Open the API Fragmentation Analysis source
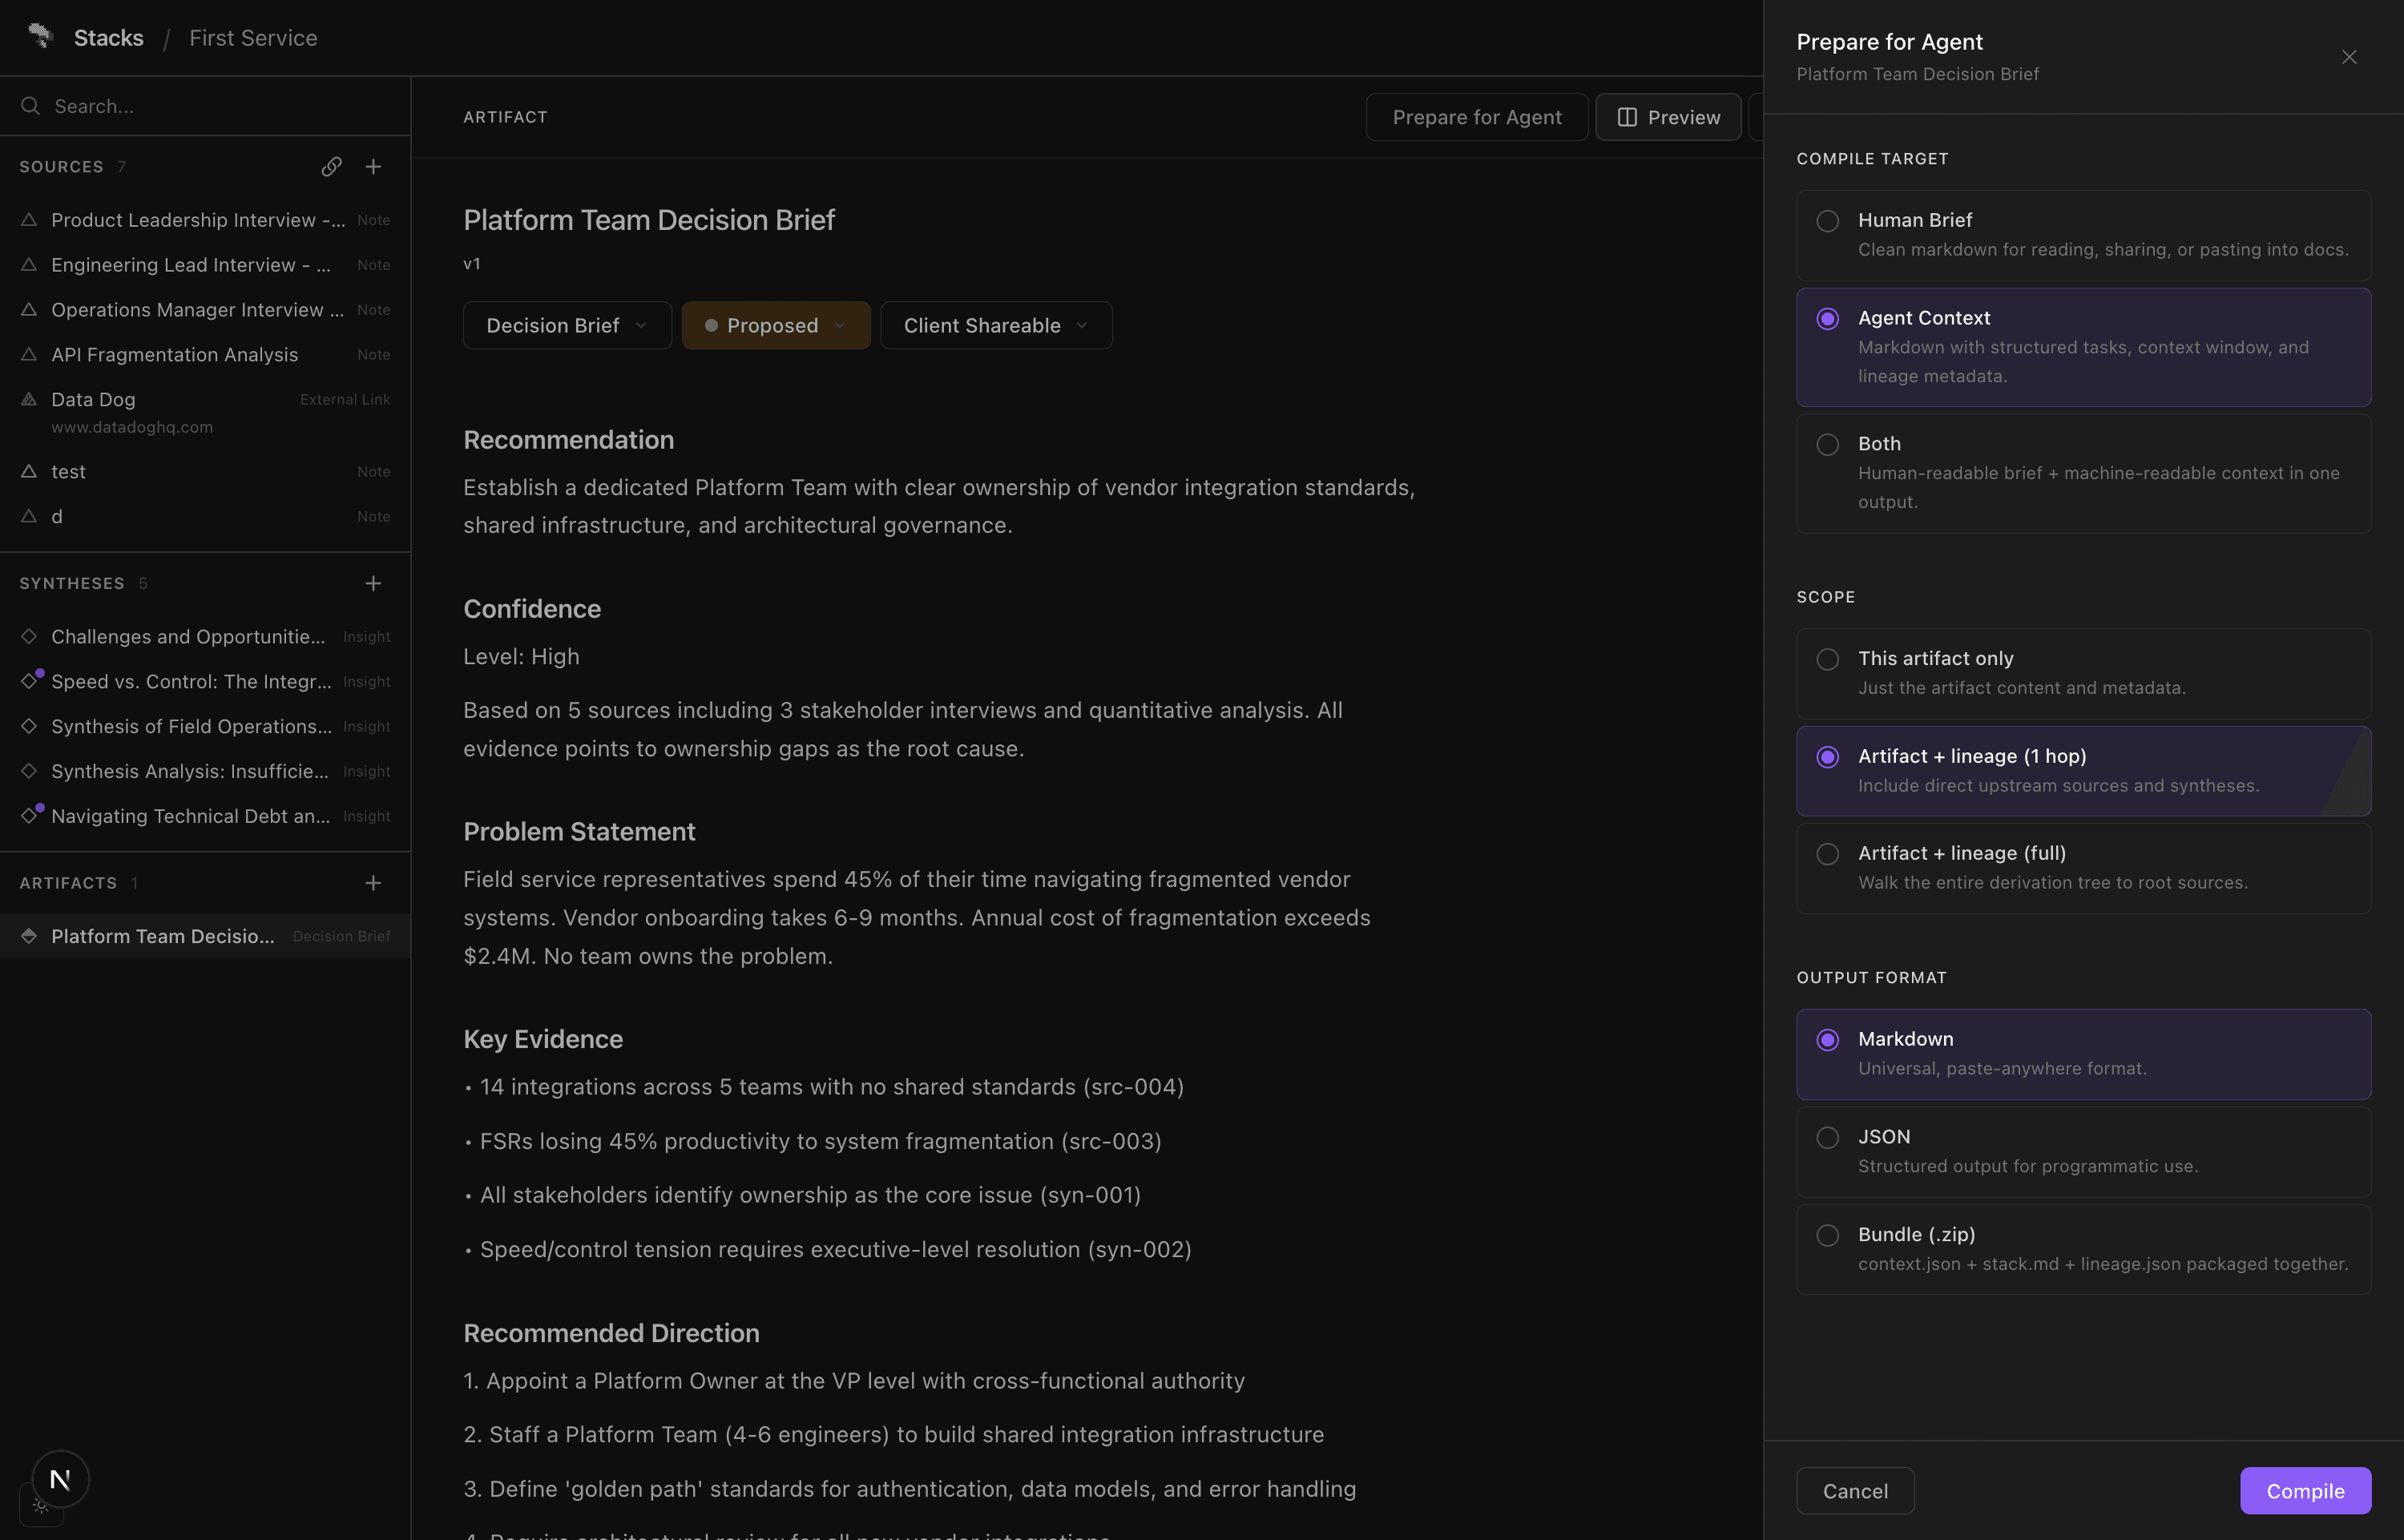The width and height of the screenshot is (2404, 1540). [x=175, y=355]
